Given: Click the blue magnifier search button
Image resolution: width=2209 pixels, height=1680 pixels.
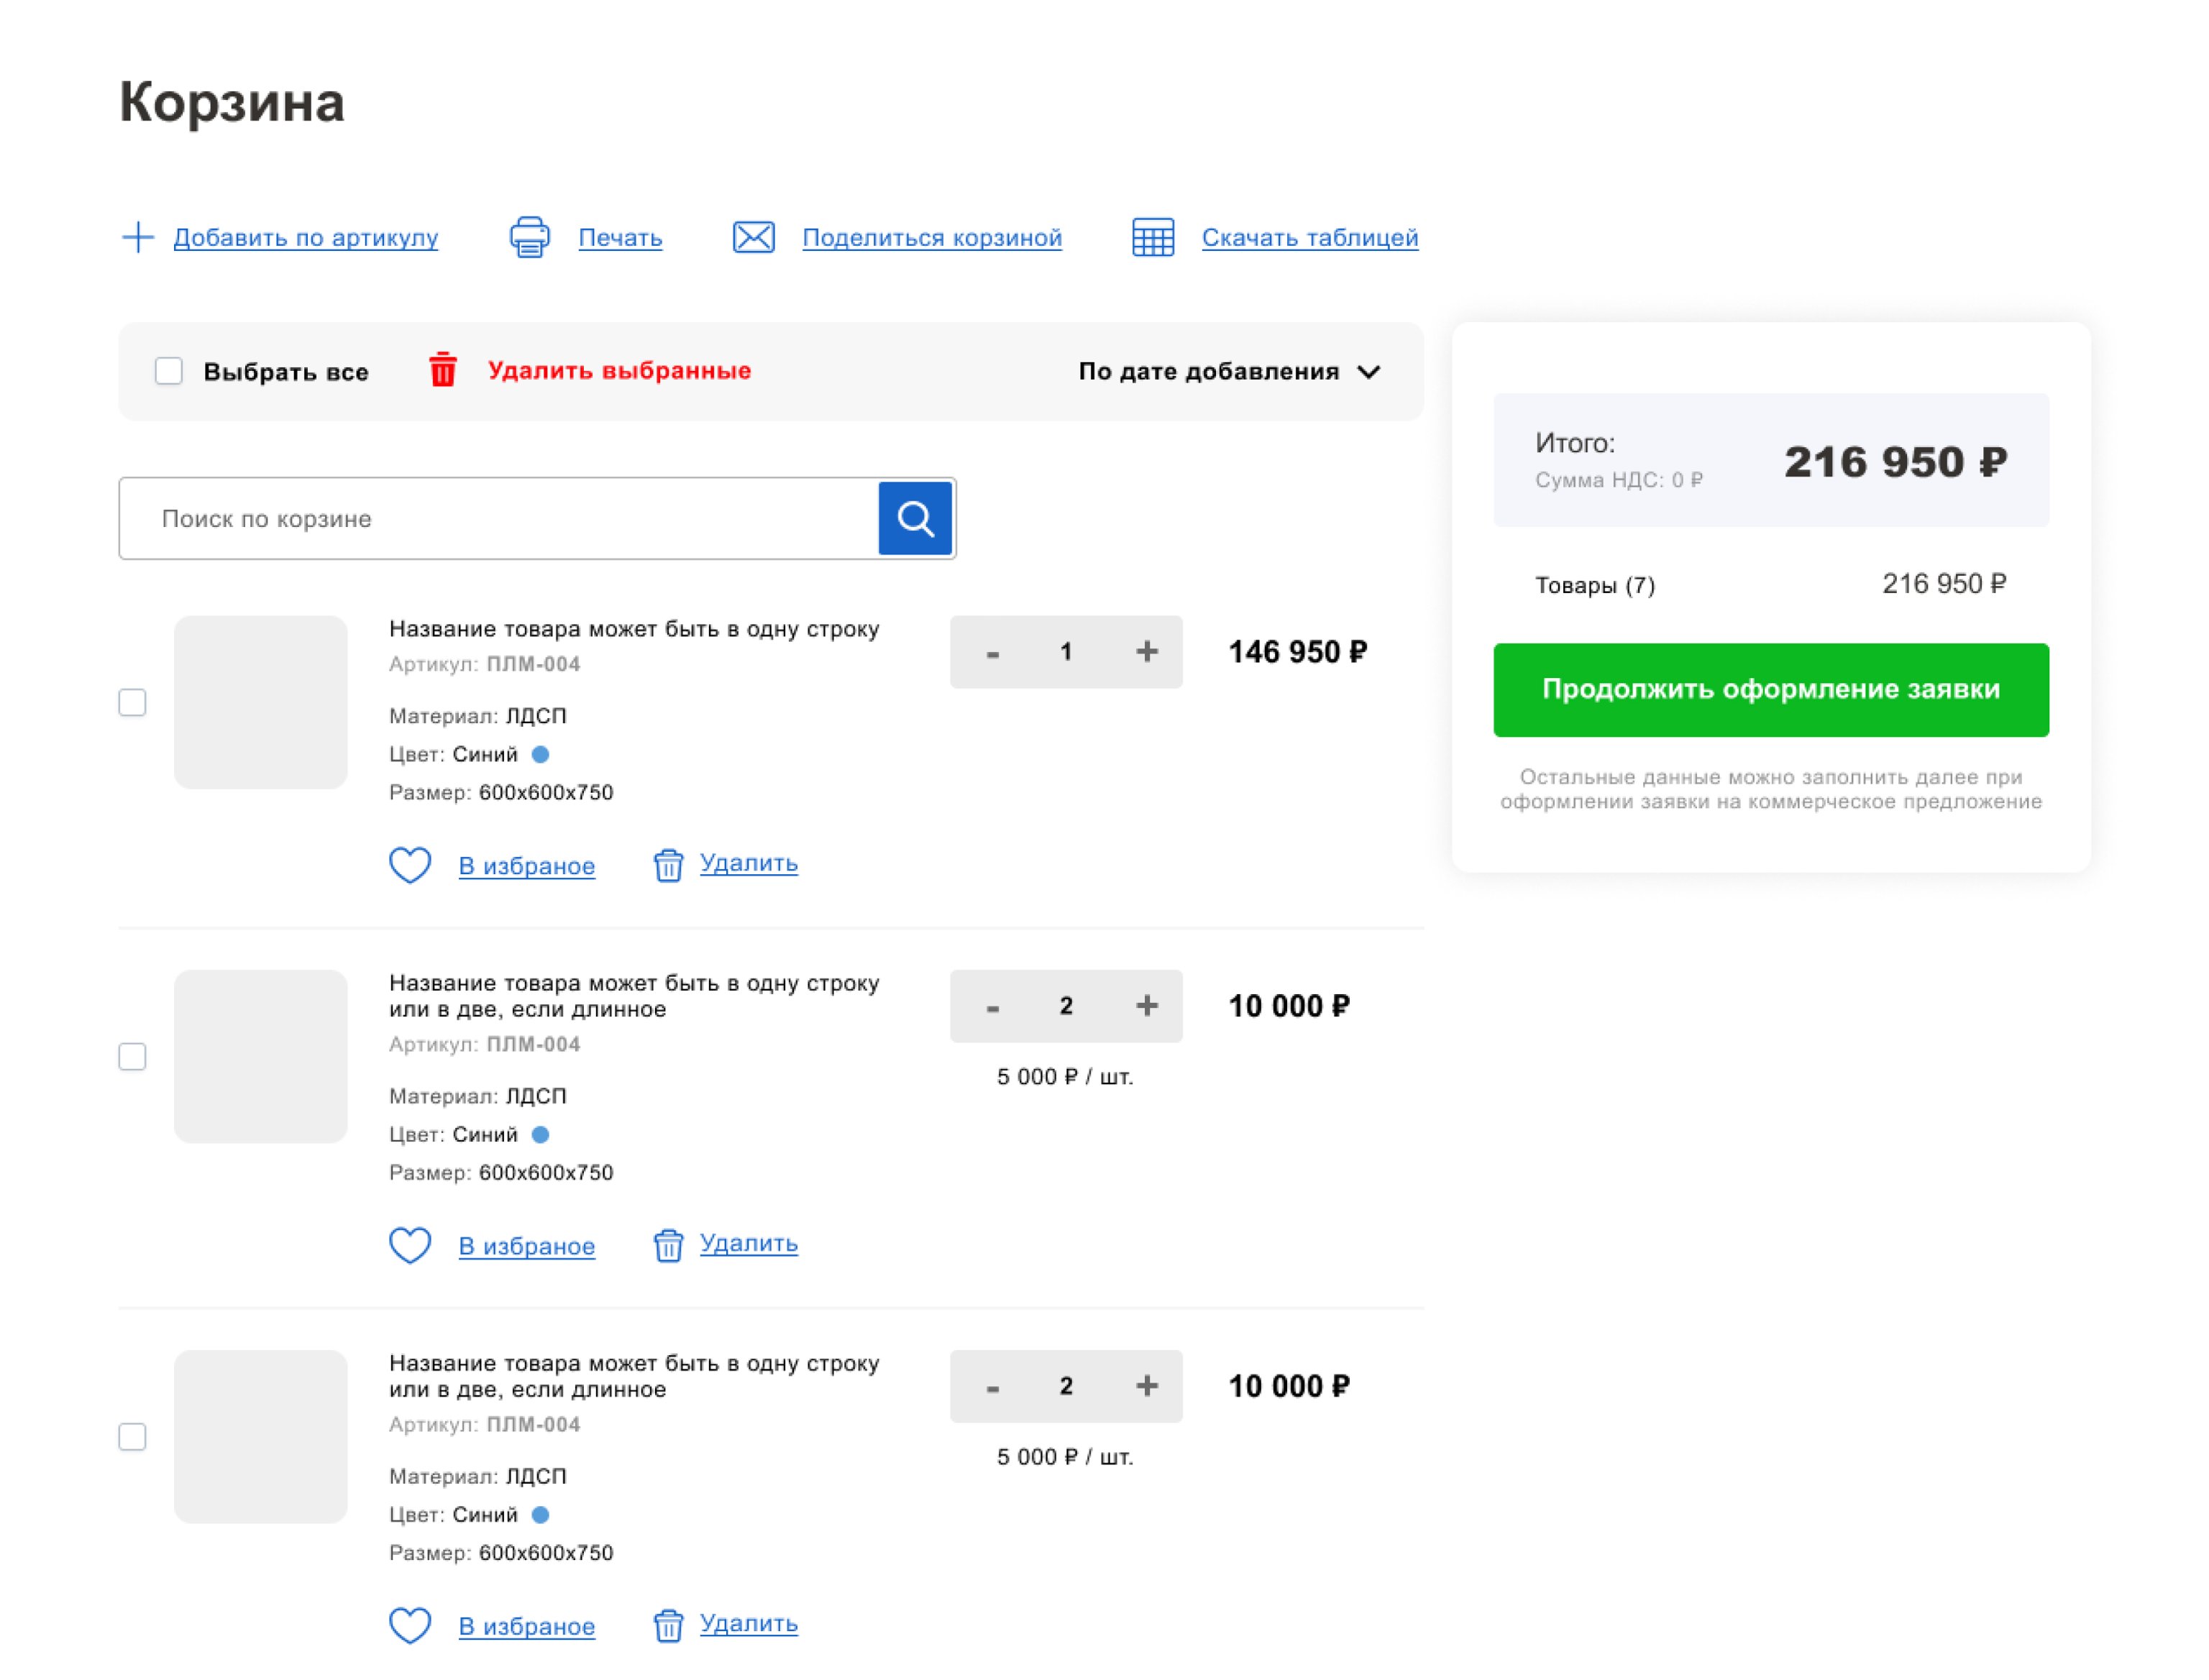Looking at the screenshot, I should pos(914,518).
